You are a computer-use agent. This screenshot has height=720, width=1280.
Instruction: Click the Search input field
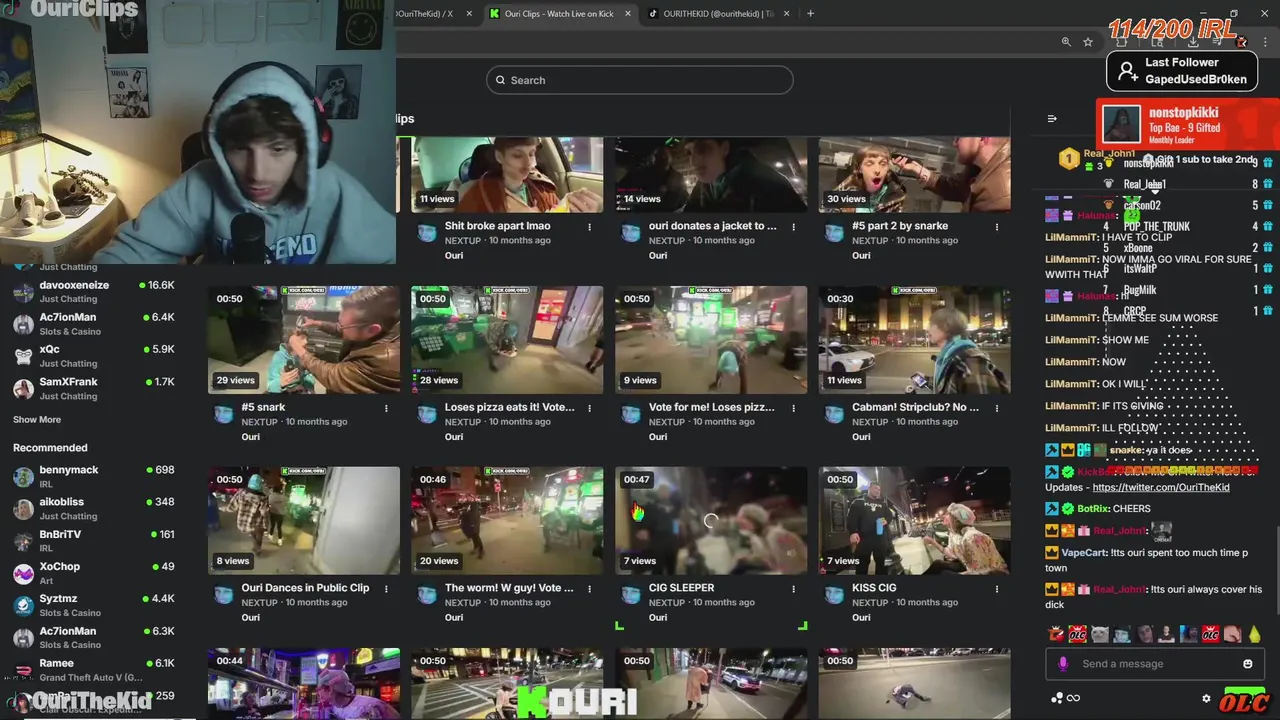tap(640, 80)
